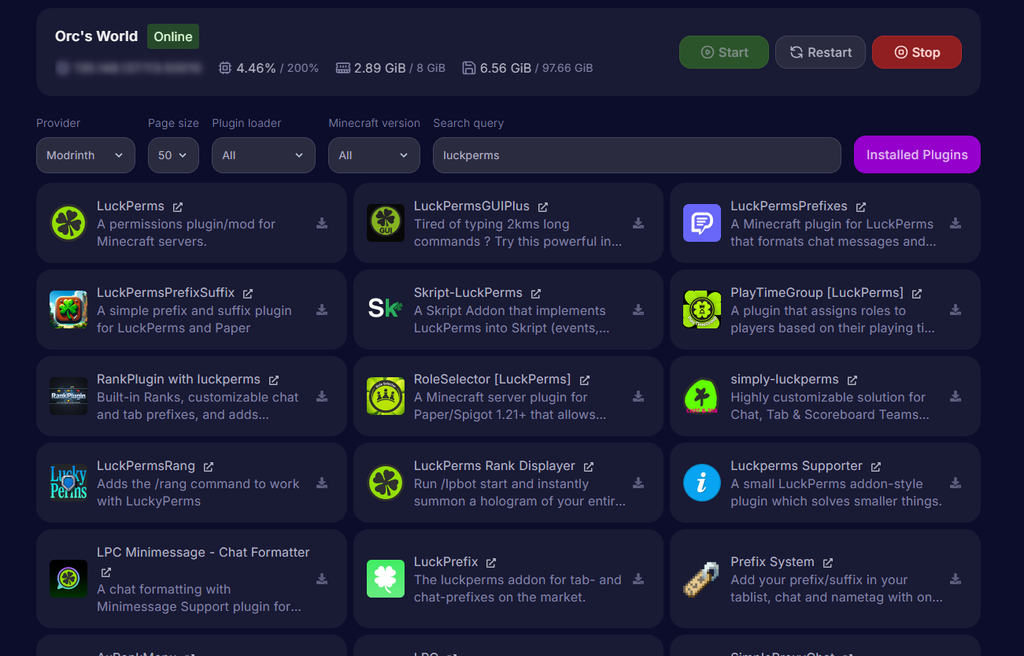Open LuckPermsRang external link icon
The height and width of the screenshot is (656, 1024).
208,467
